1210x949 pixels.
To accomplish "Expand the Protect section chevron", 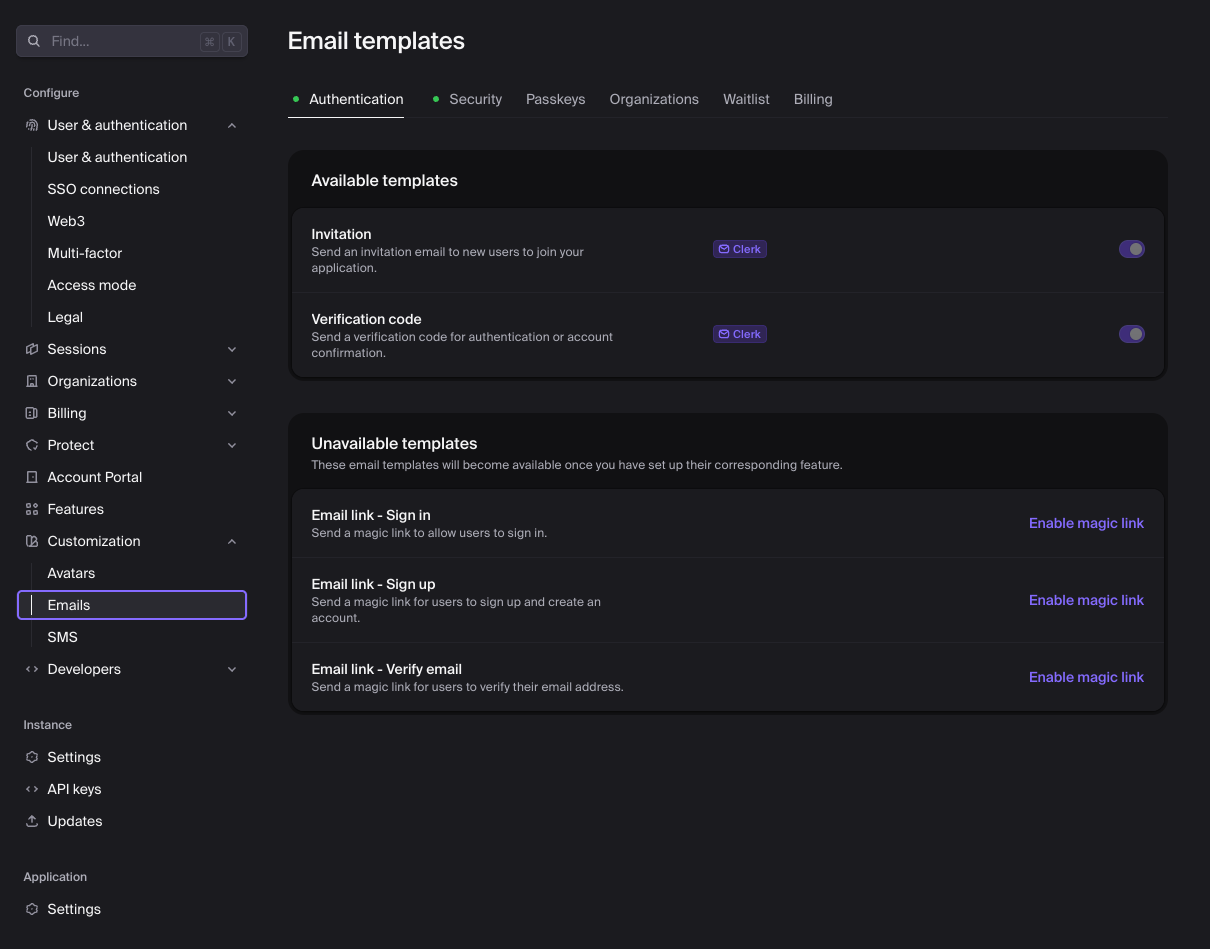I will pyautogui.click(x=232, y=445).
